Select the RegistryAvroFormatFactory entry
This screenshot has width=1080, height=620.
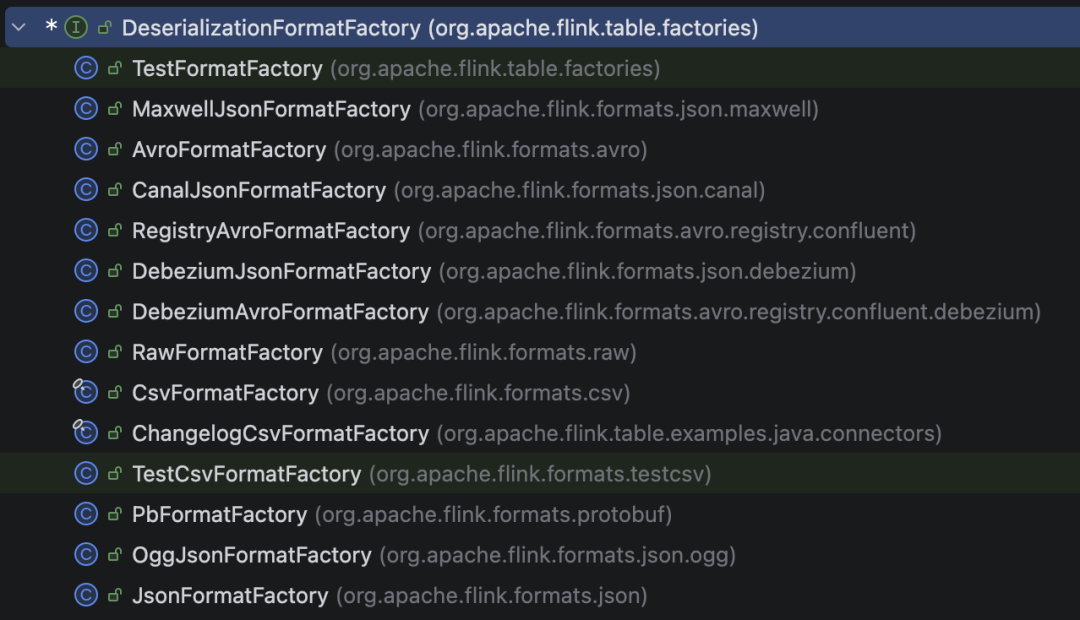[270, 230]
